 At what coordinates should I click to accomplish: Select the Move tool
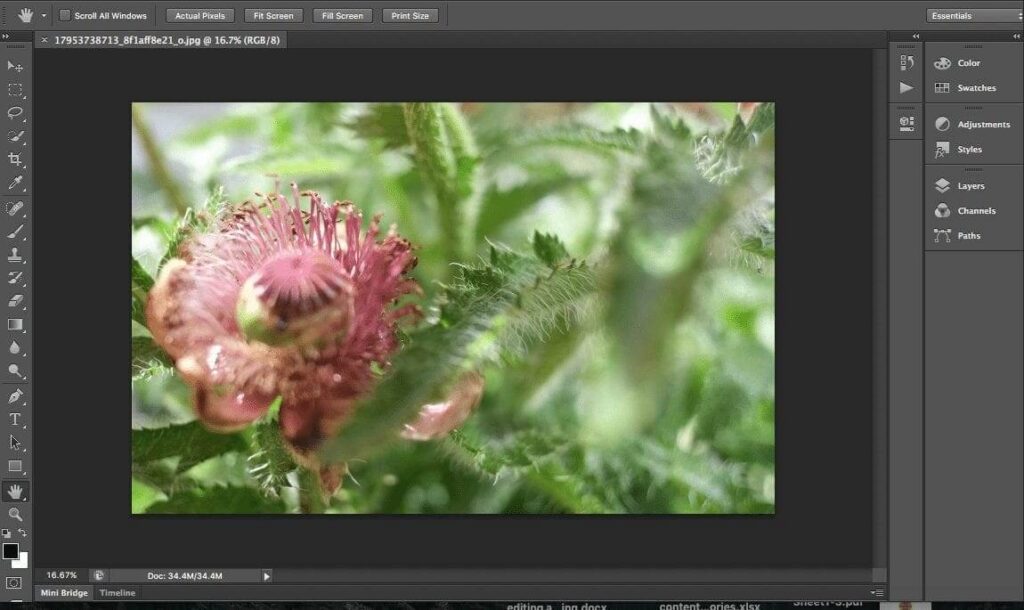pyautogui.click(x=14, y=67)
